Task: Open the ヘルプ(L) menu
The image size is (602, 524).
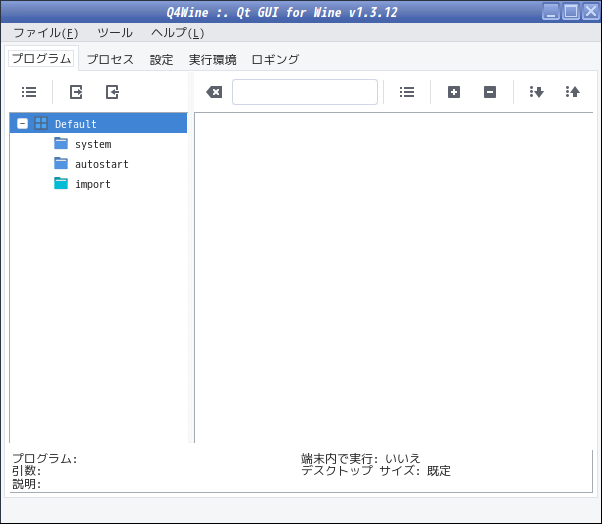Action: click(177, 33)
